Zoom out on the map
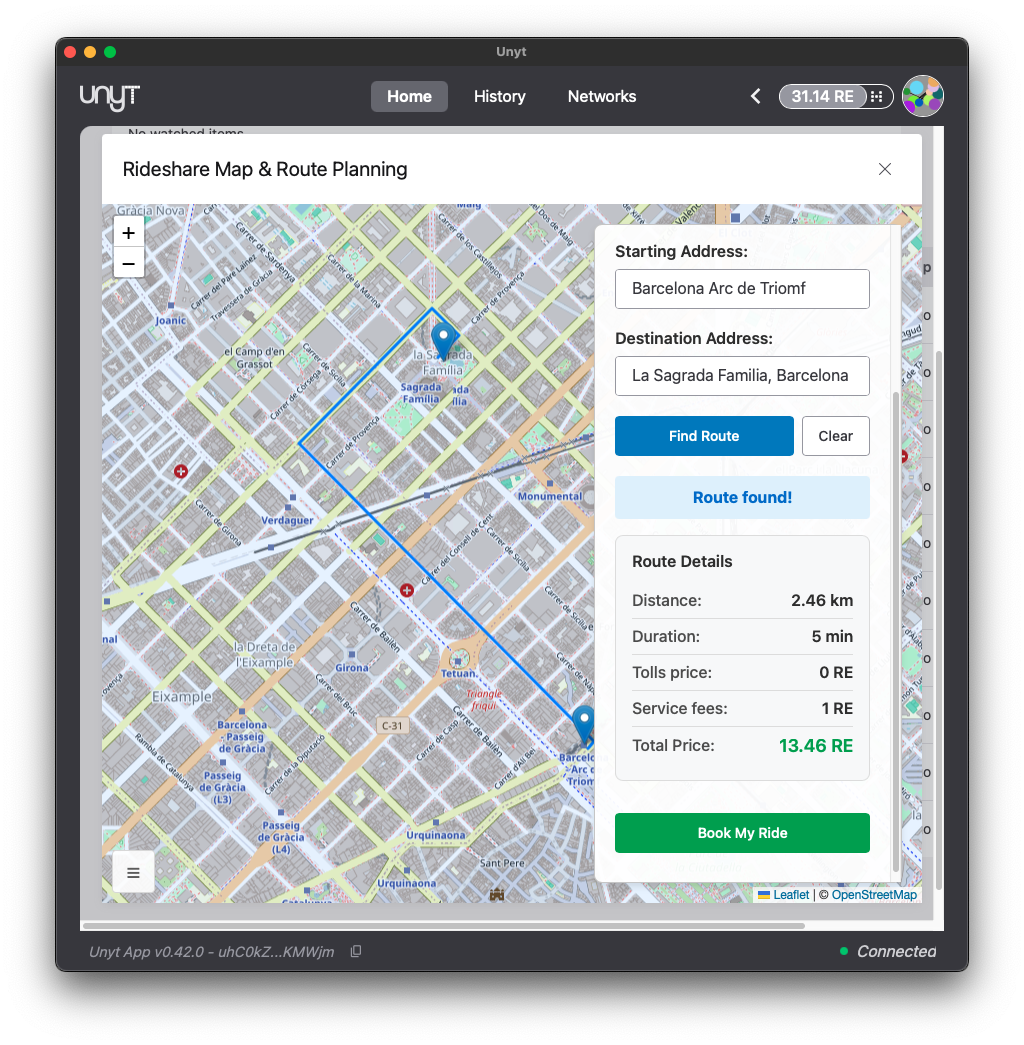Screen dimensions: 1024x1045 point(128,263)
